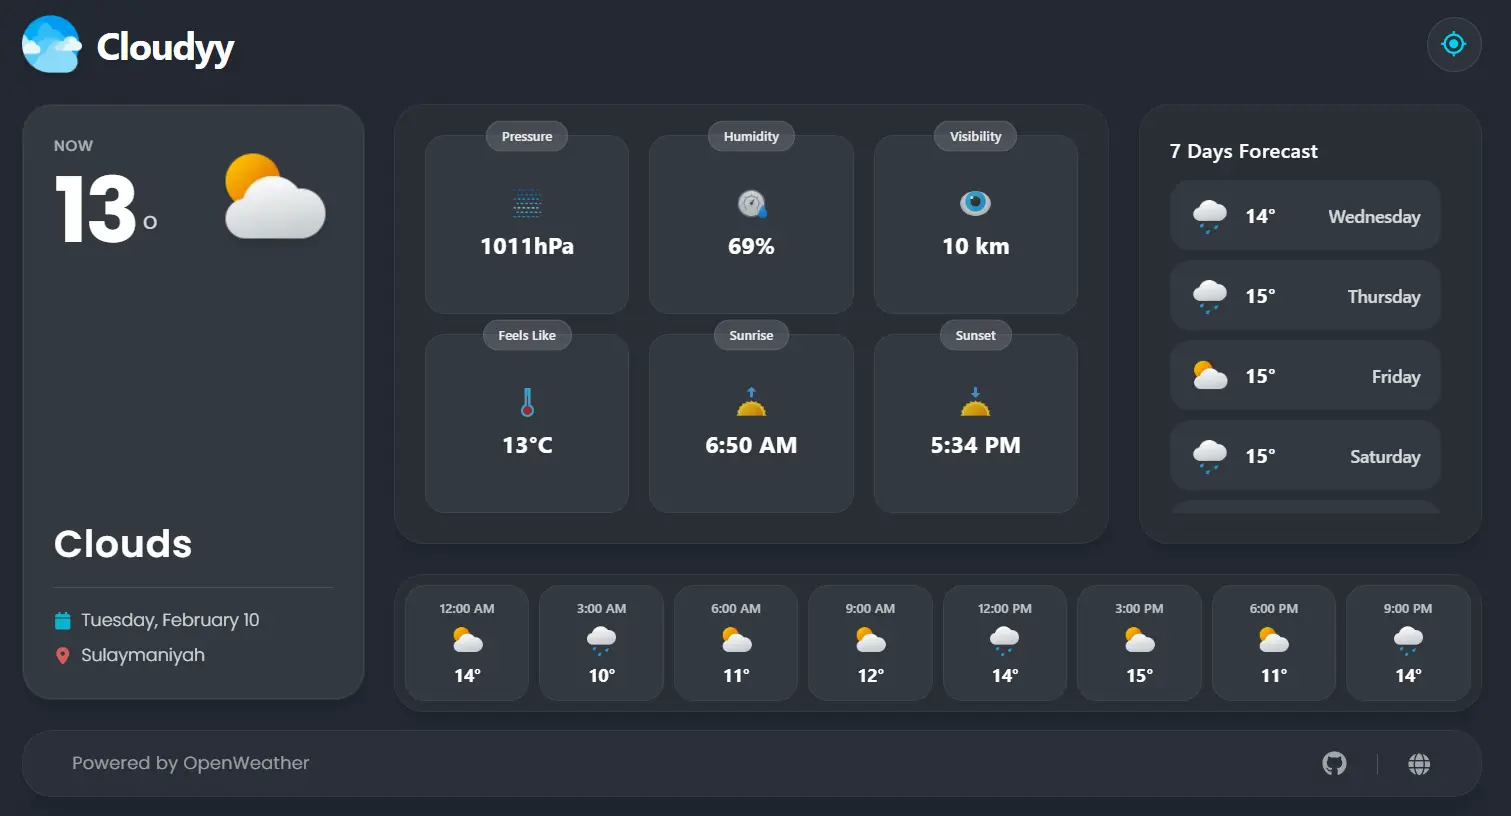Click the Cloudyy cloud logo icon
The height and width of the screenshot is (816, 1511).
[x=52, y=45]
